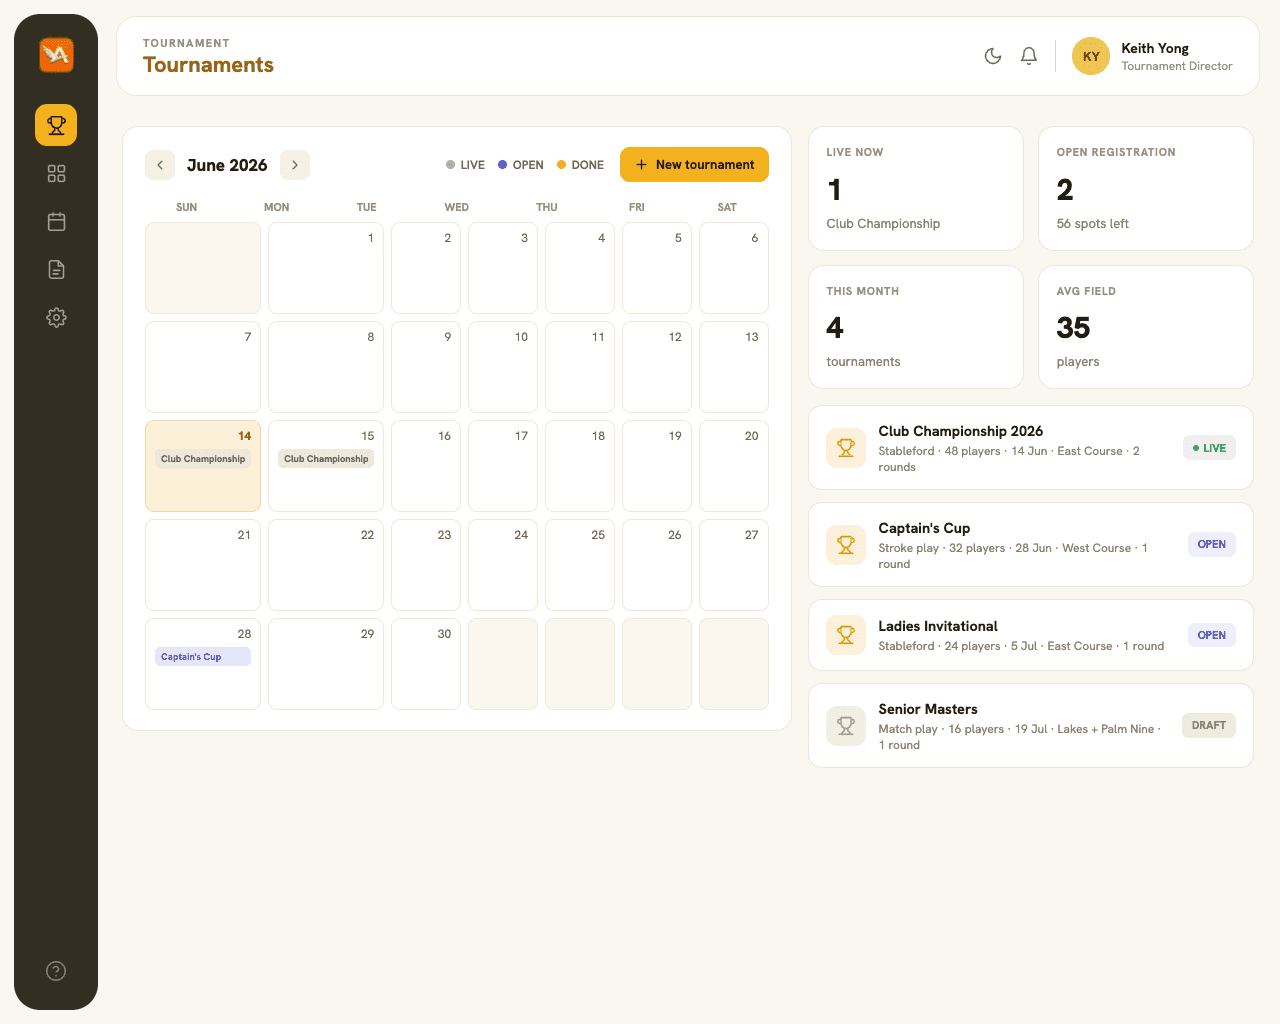
Task: Select June 10 on the calendar
Action: (503, 367)
